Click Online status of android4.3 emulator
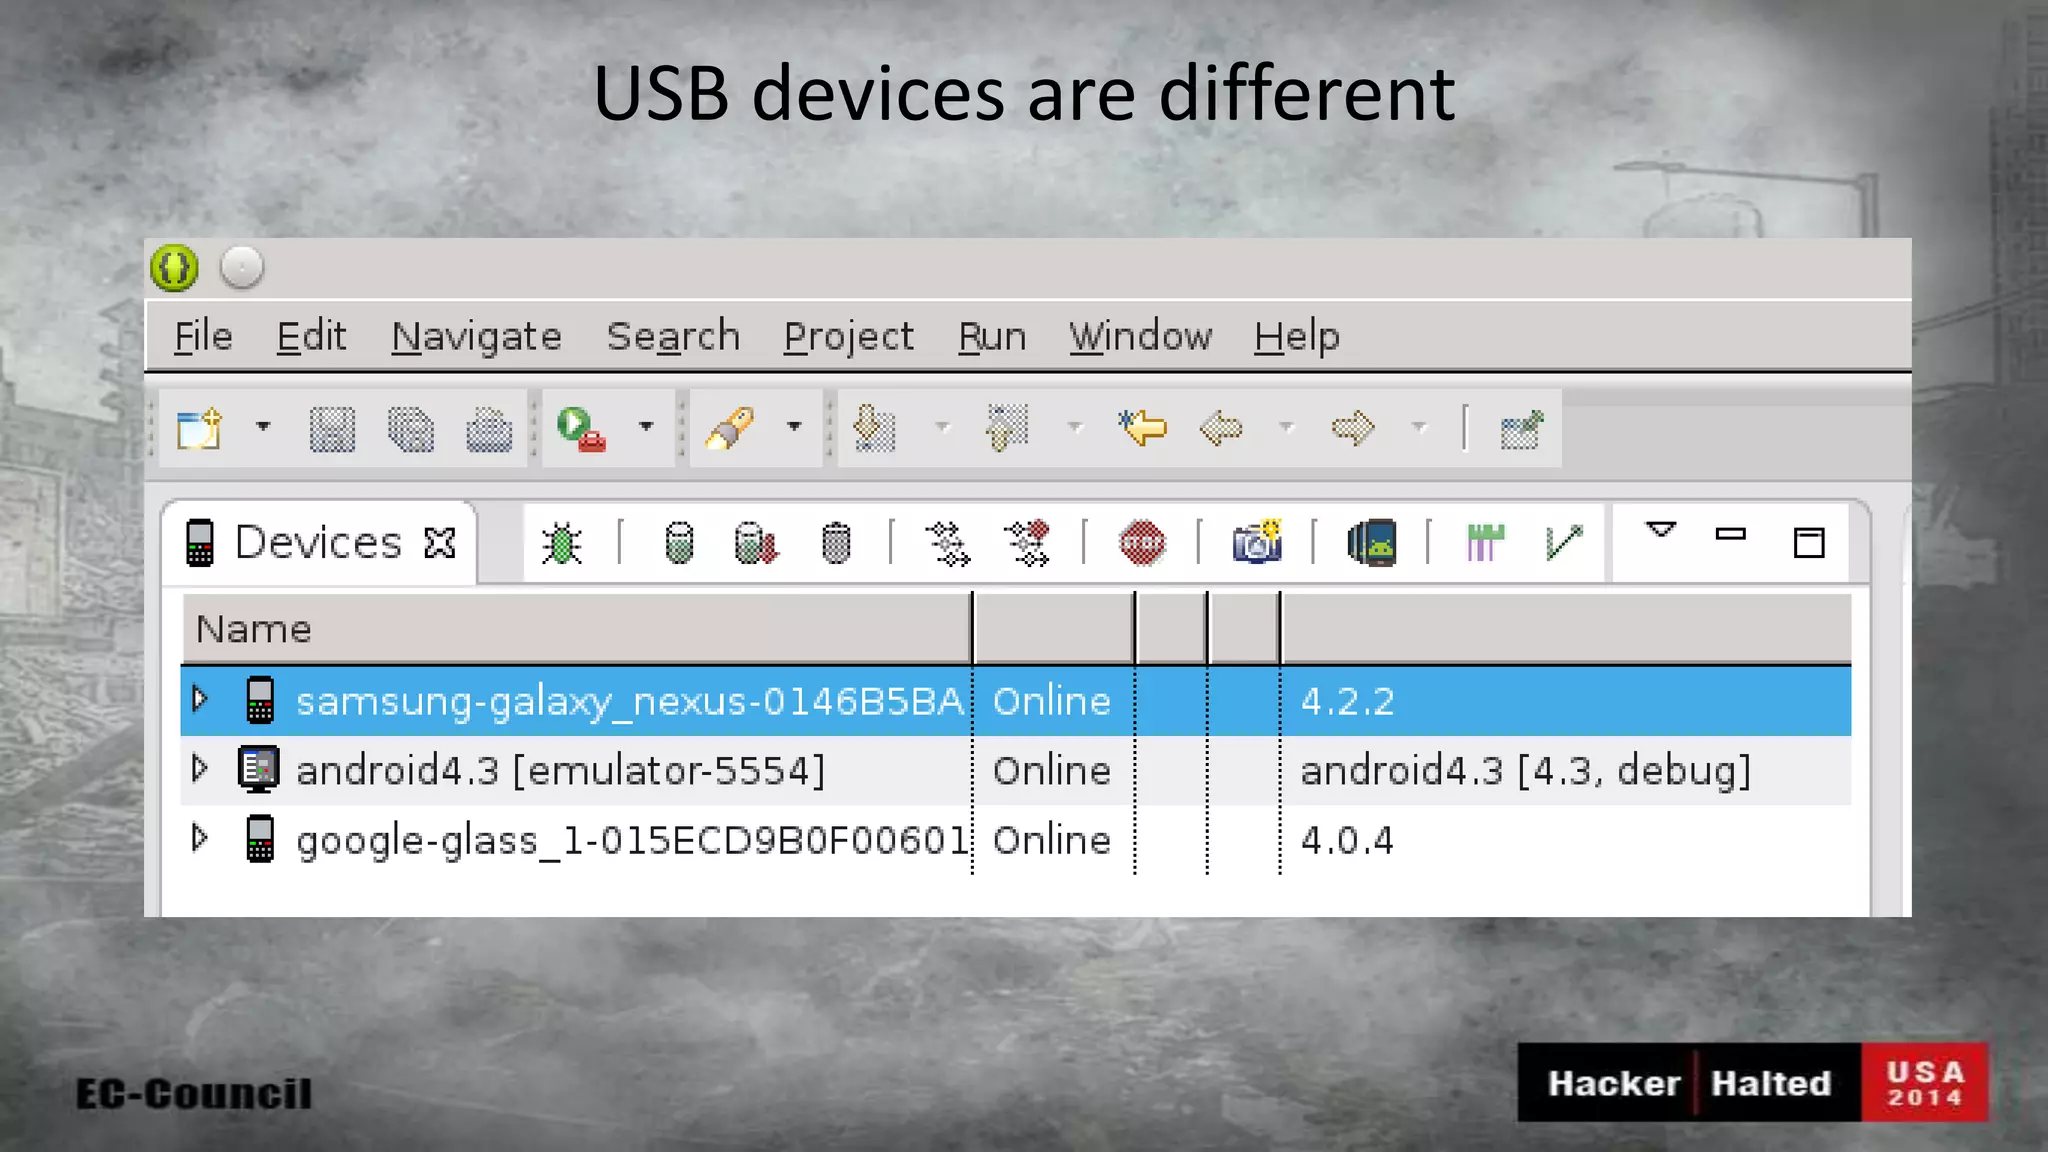Image resolution: width=2048 pixels, height=1152 pixels. coord(1052,771)
